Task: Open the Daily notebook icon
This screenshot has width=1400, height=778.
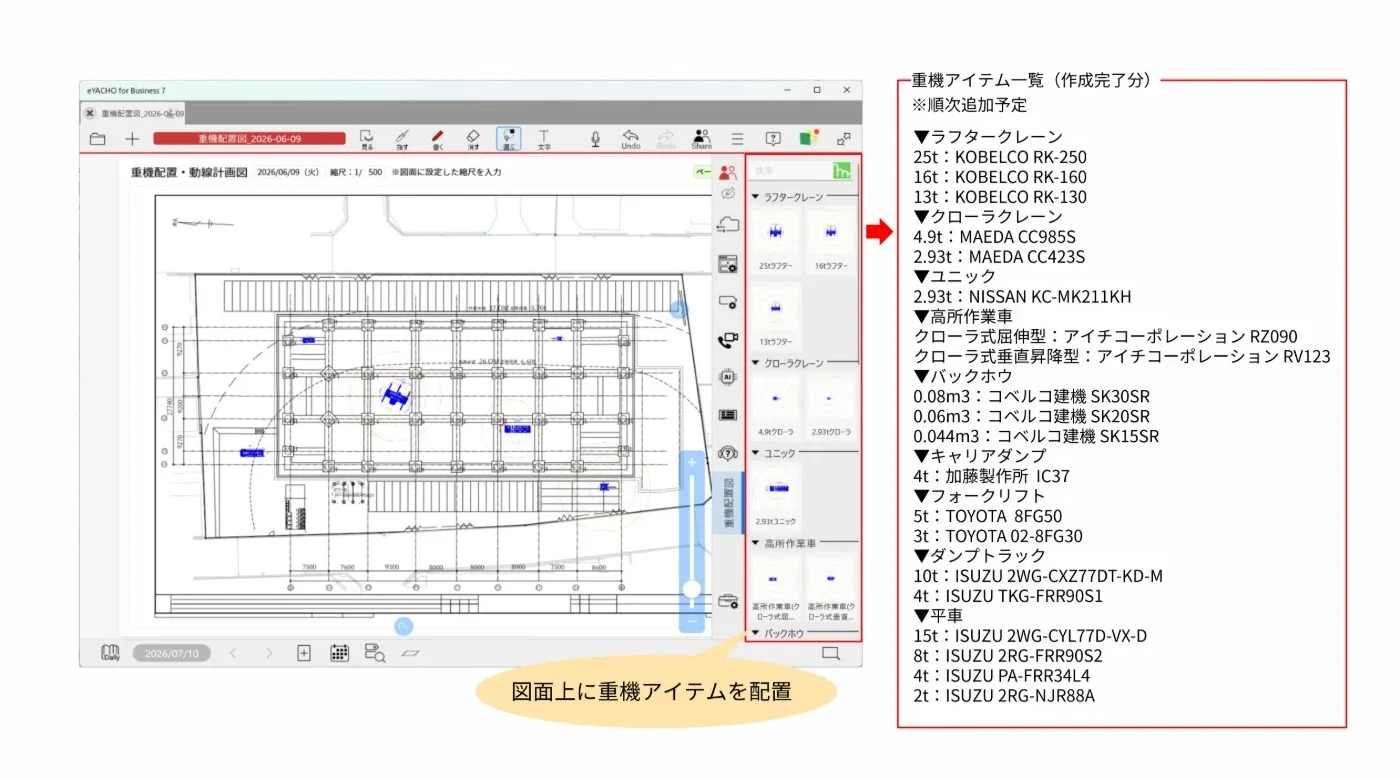Action: click(110, 653)
